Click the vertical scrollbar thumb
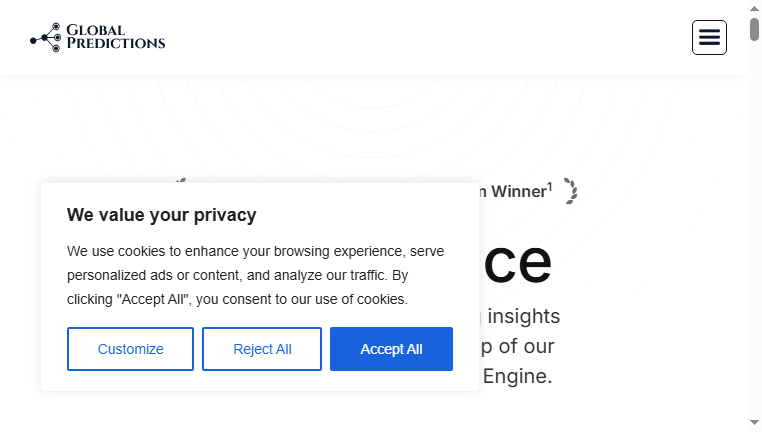Viewport: 762px width, 432px height. 754,29
